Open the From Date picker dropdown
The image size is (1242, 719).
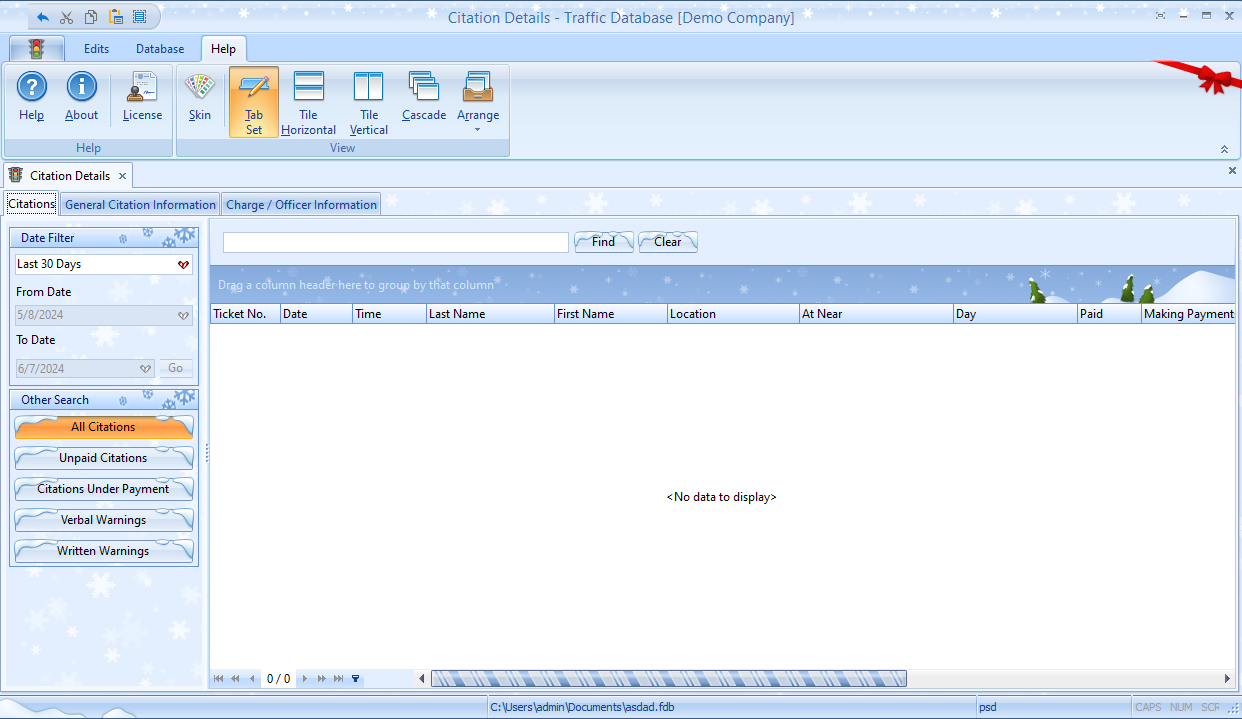coord(183,316)
